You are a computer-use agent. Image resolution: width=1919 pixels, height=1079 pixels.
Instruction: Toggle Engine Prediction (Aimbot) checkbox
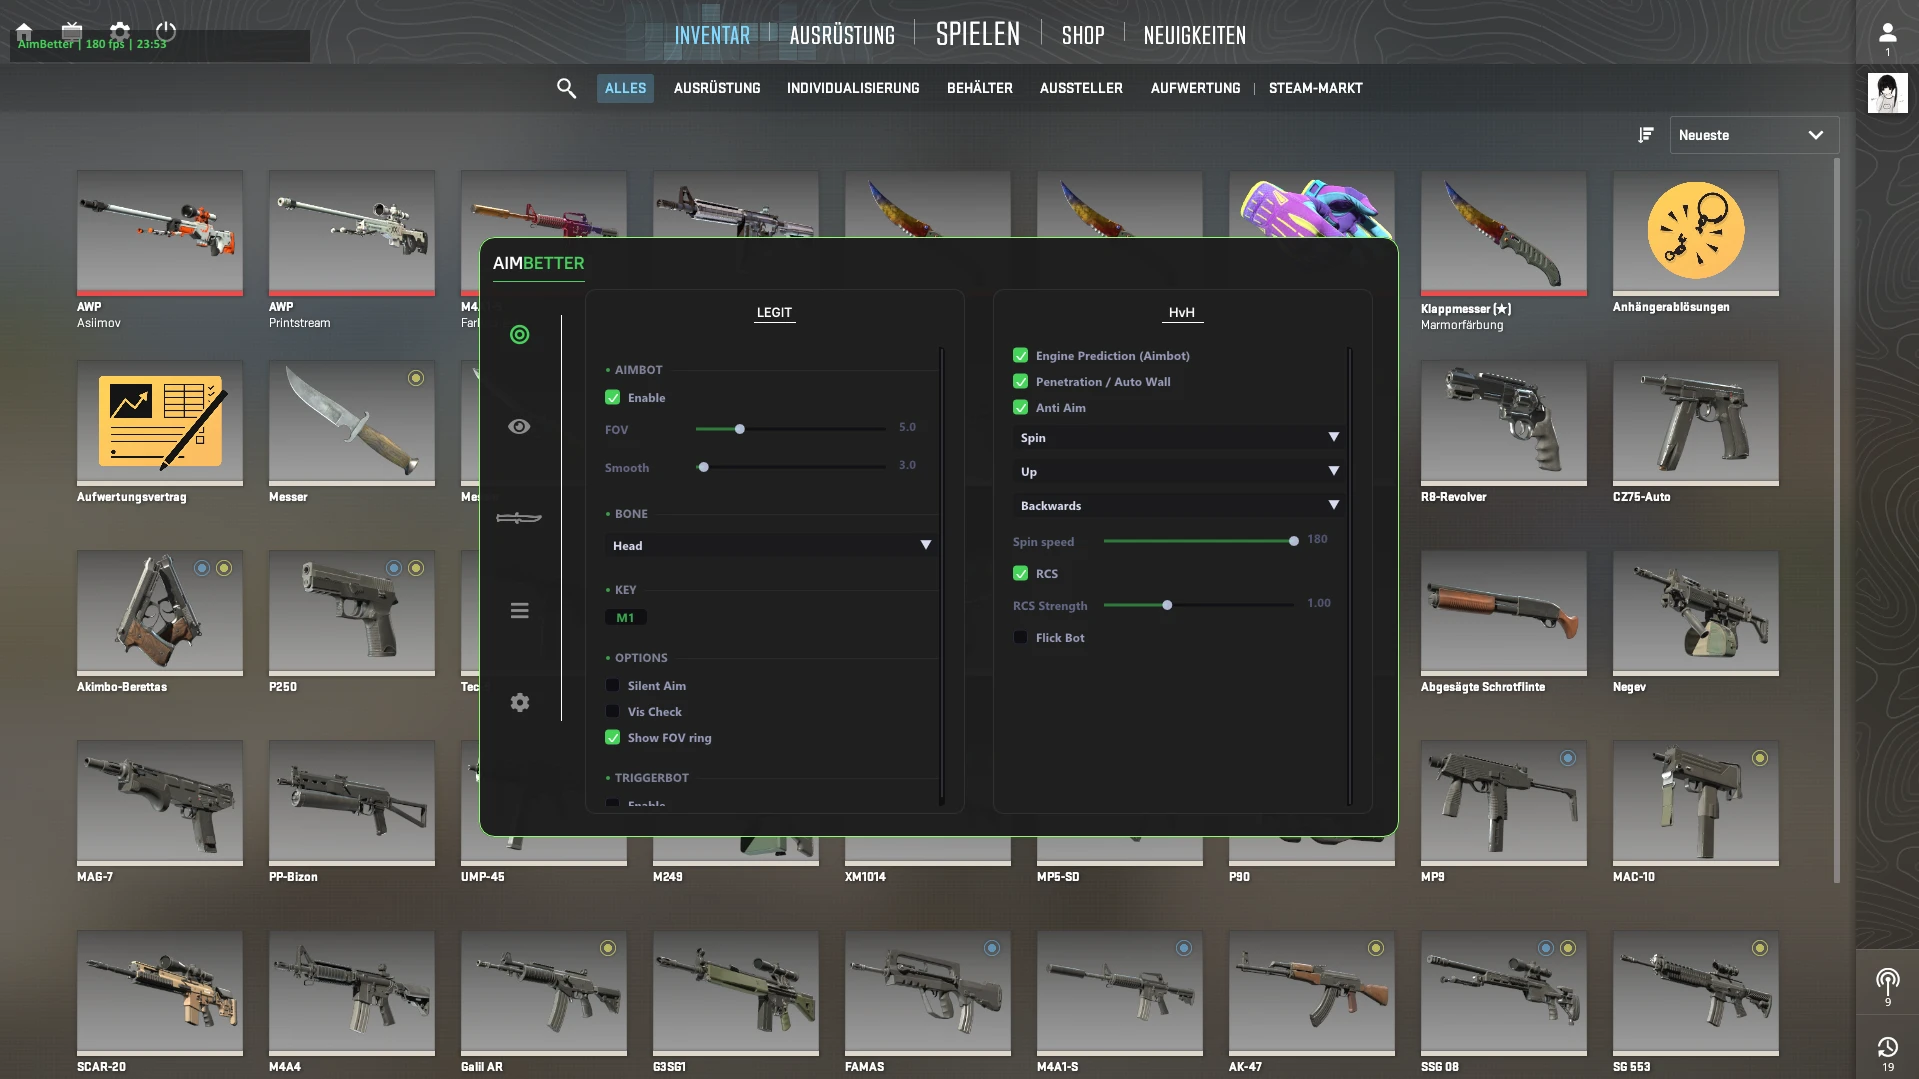[1020, 355]
